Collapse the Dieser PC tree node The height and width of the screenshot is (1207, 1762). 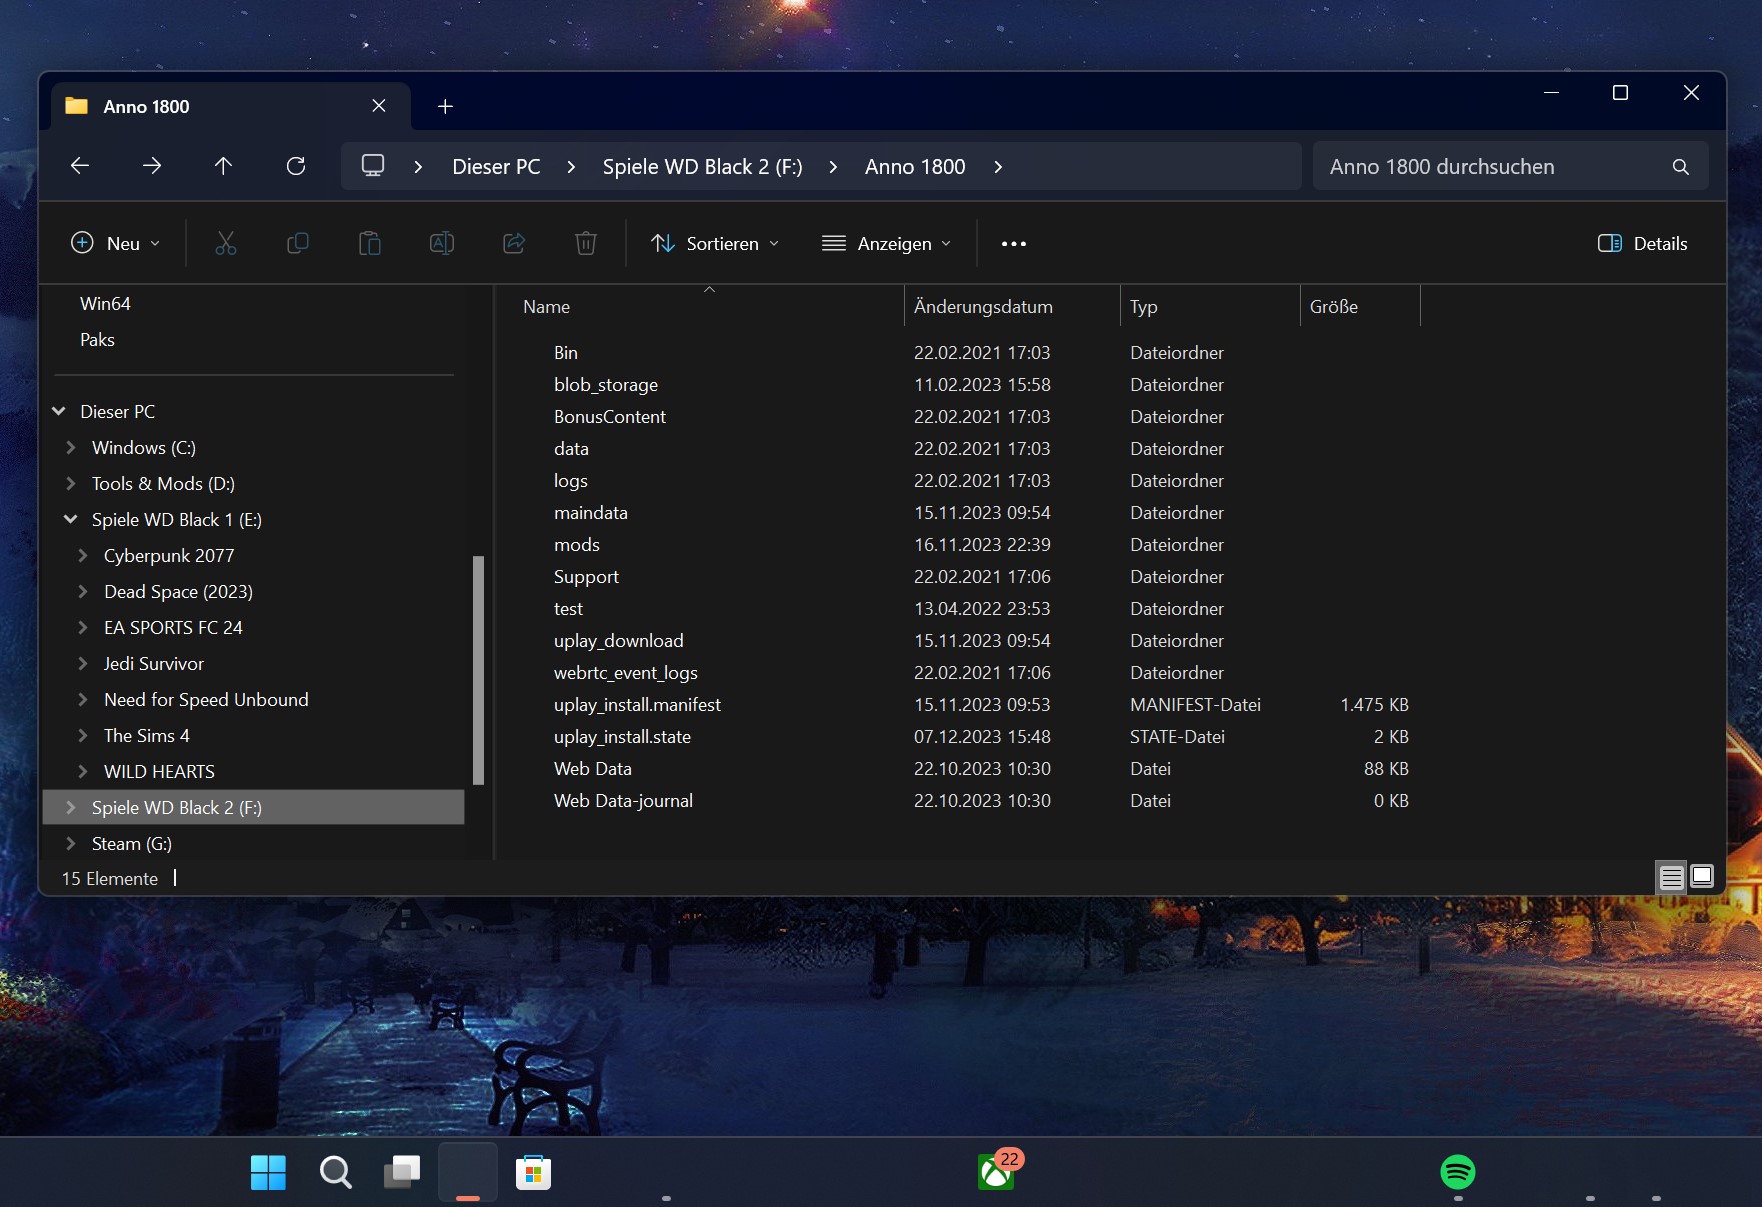(x=59, y=411)
